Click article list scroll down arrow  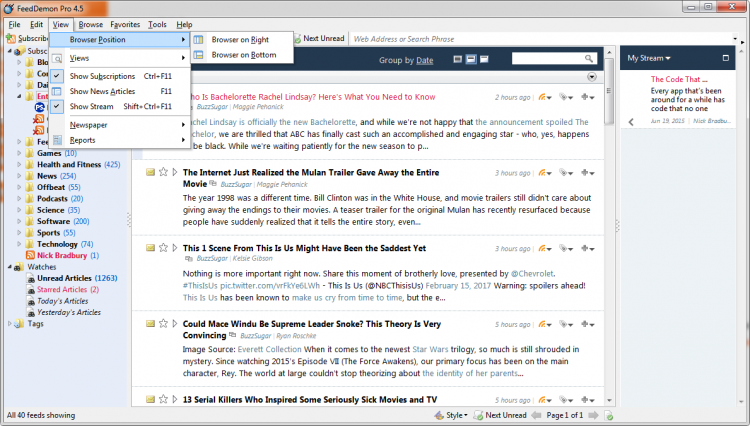[x=609, y=400]
